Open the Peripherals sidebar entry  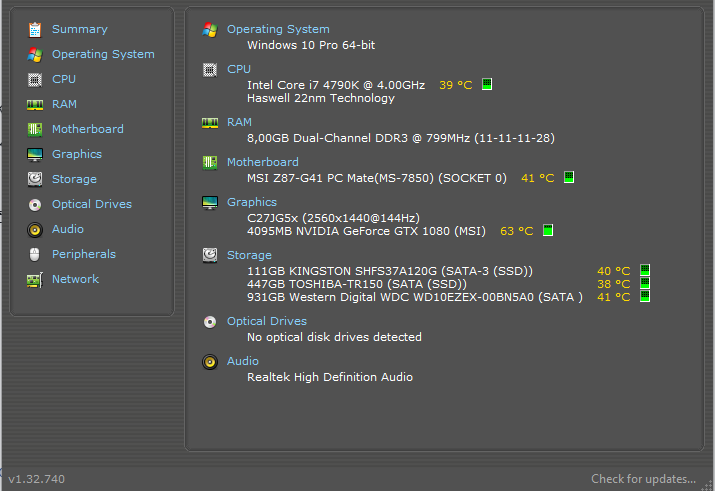pos(84,254)
